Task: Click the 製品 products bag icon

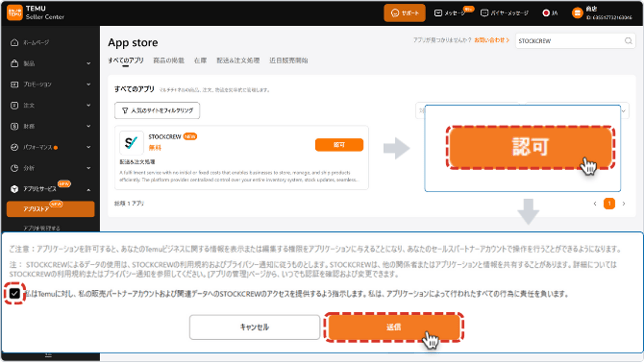Action: click(14, 63)
